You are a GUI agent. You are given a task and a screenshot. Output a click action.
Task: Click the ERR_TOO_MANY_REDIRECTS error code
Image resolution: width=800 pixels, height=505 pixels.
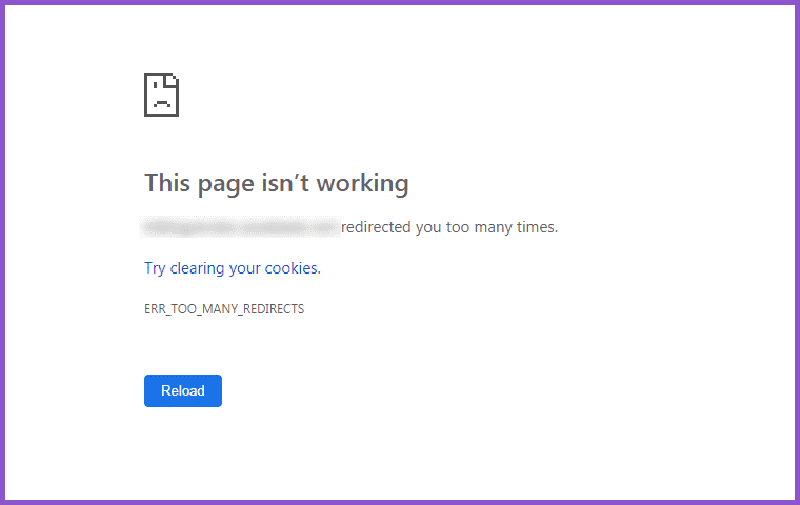pos(224,309)
